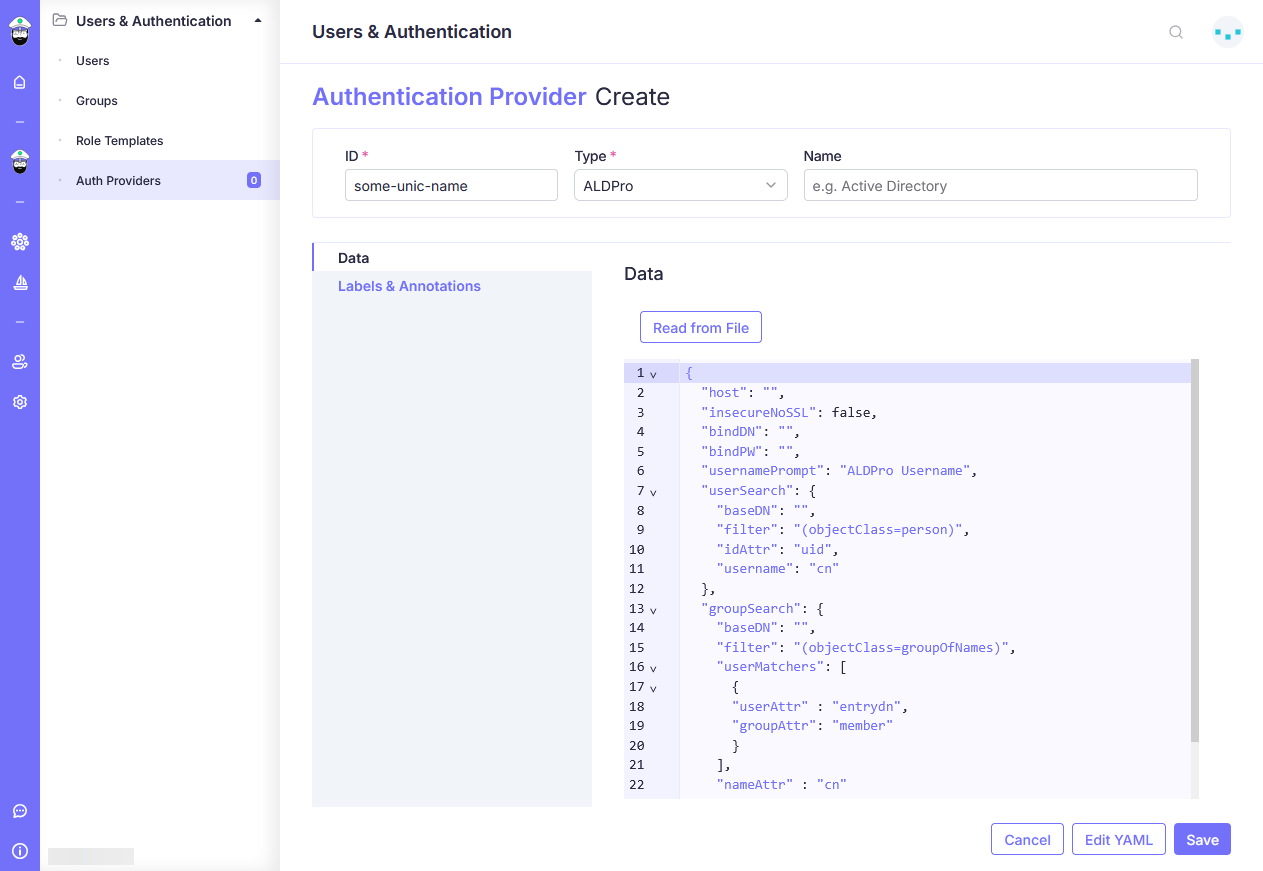Click the cluster flower icon in the sidebar
The image size is (1263, 871).
(x=19, y=242)
